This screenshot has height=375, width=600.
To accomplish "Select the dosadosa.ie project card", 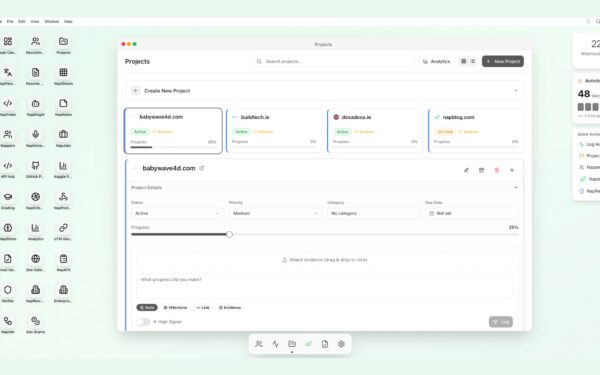I will point(375,131).
